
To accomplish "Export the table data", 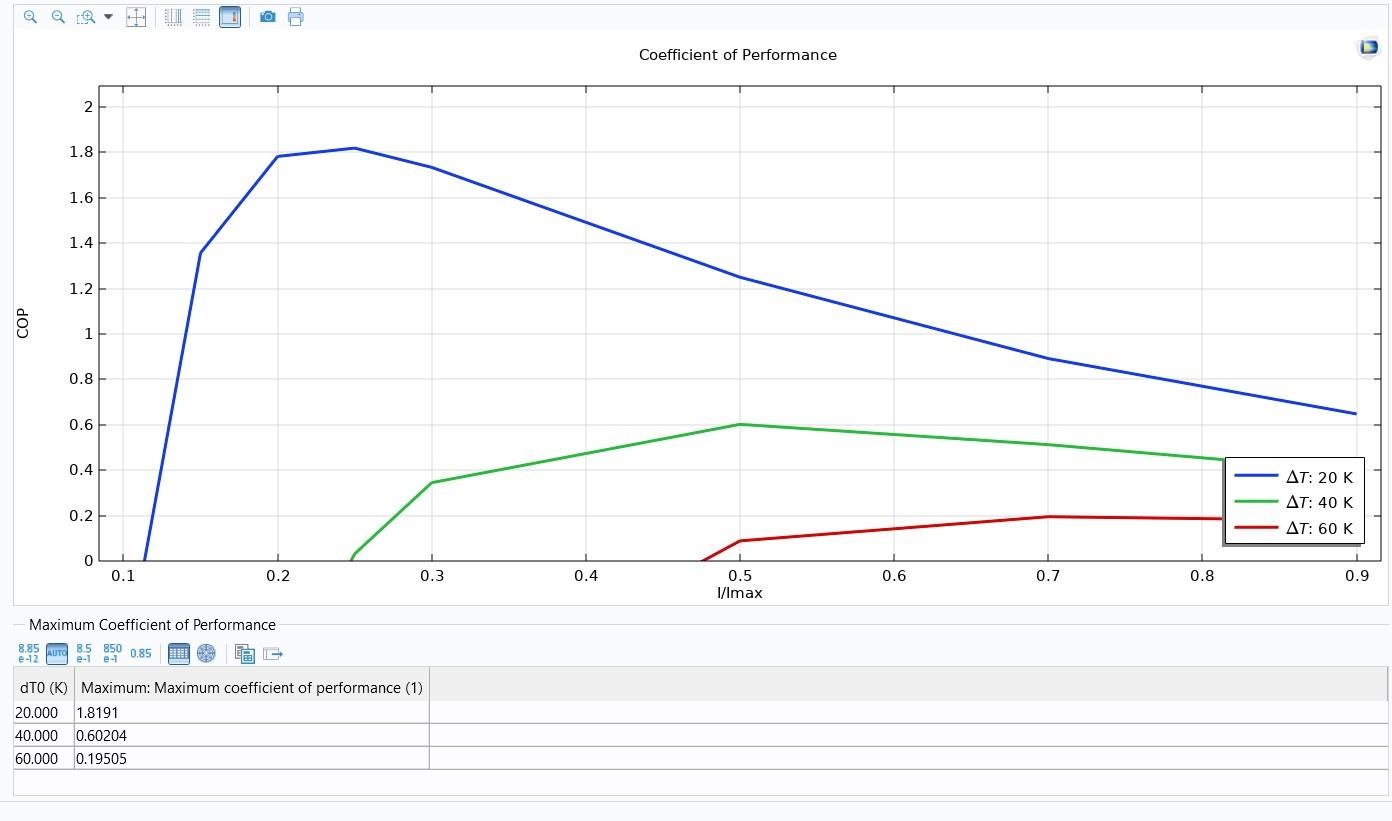I will click(x=273, y=653).
